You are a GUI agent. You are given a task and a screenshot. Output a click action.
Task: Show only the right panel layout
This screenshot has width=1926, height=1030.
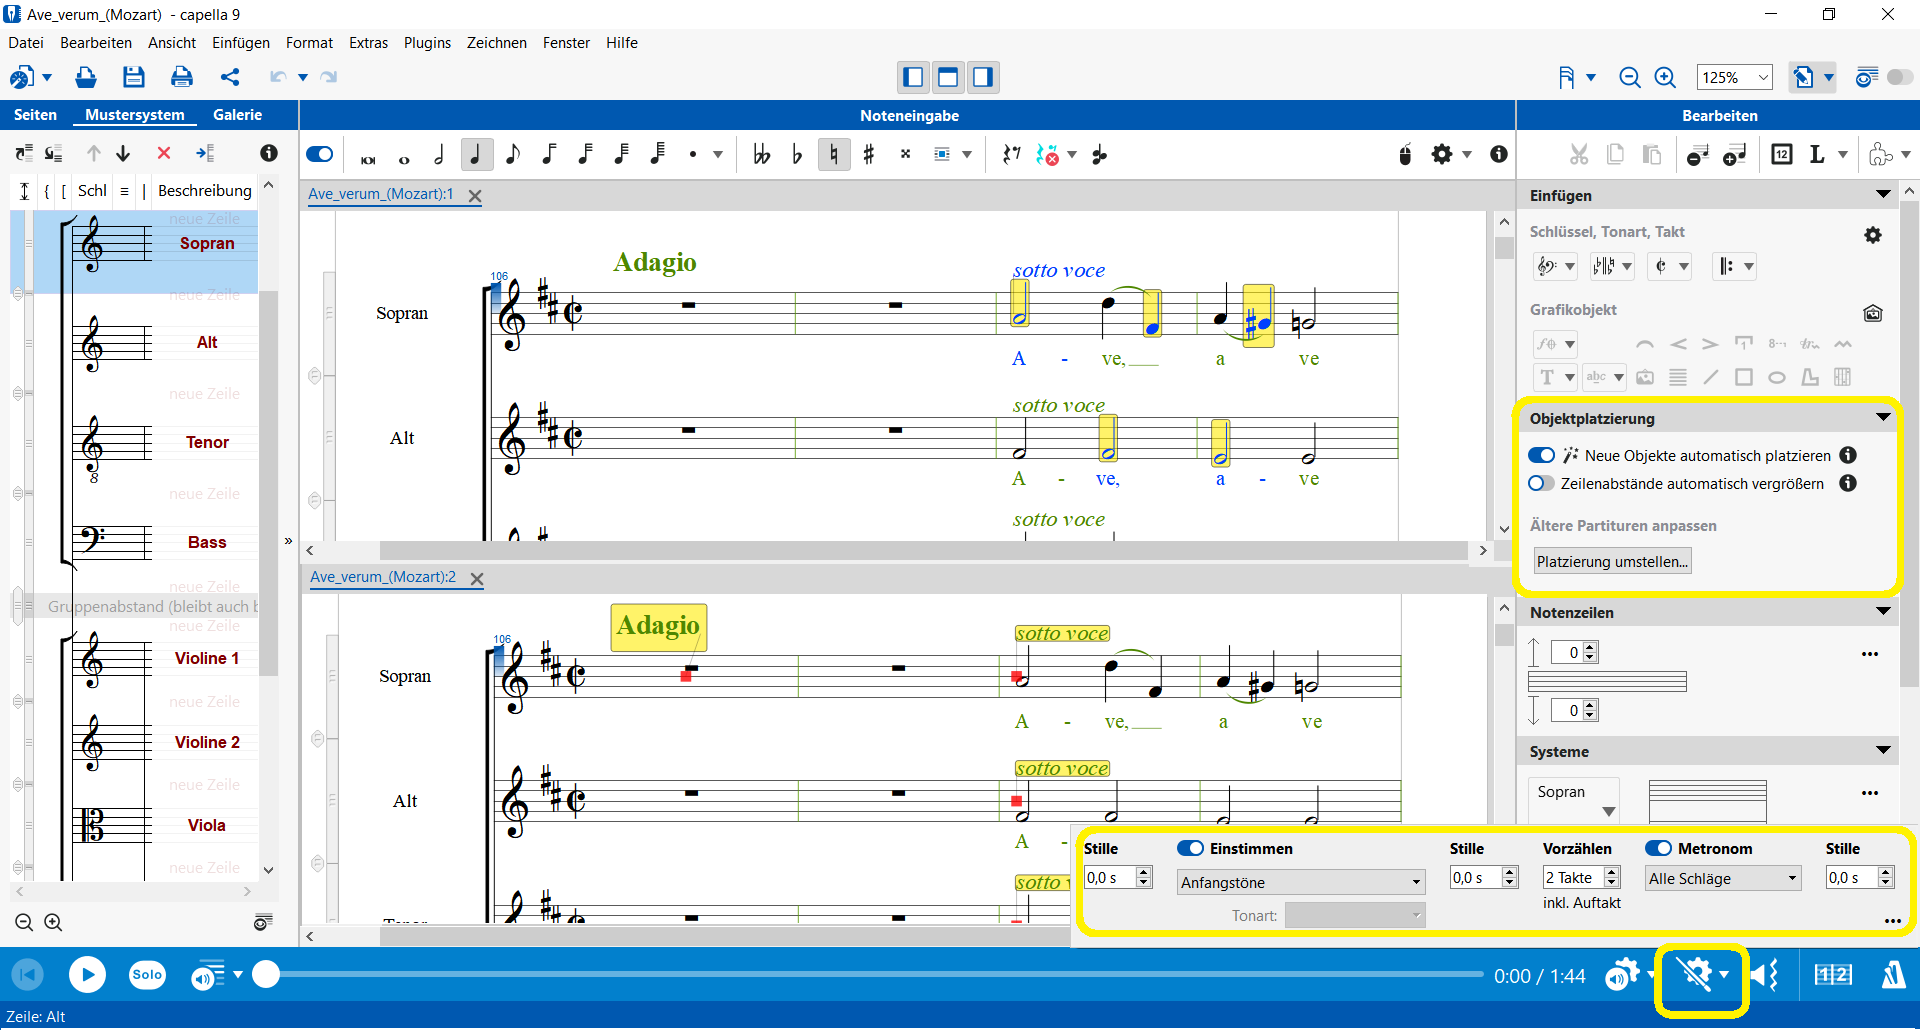tap(983, 77)
